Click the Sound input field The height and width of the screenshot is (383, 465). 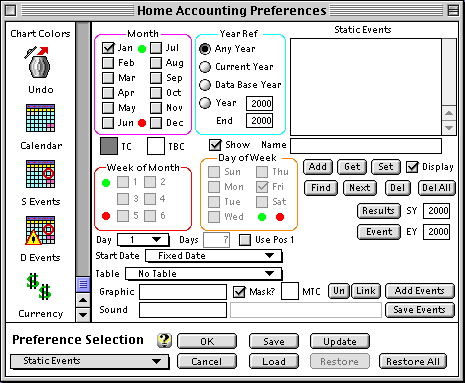tap(183, 310)
